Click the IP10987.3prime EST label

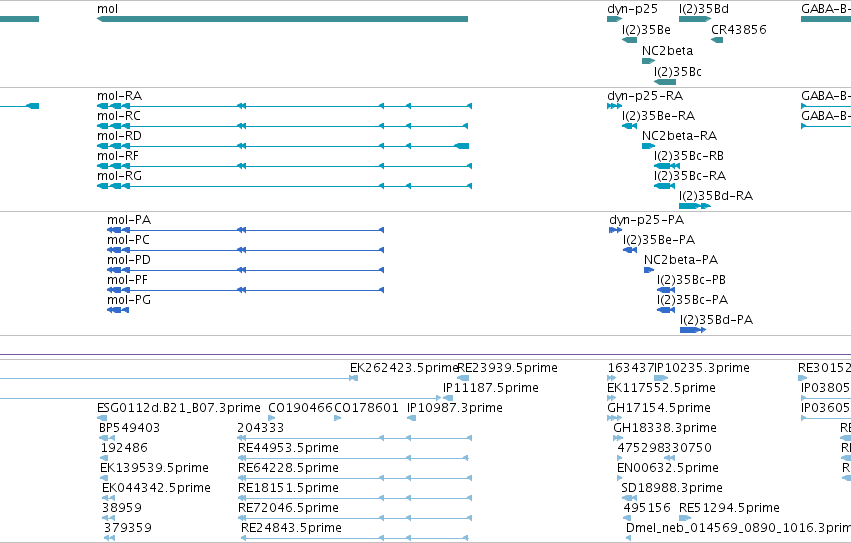455,408
